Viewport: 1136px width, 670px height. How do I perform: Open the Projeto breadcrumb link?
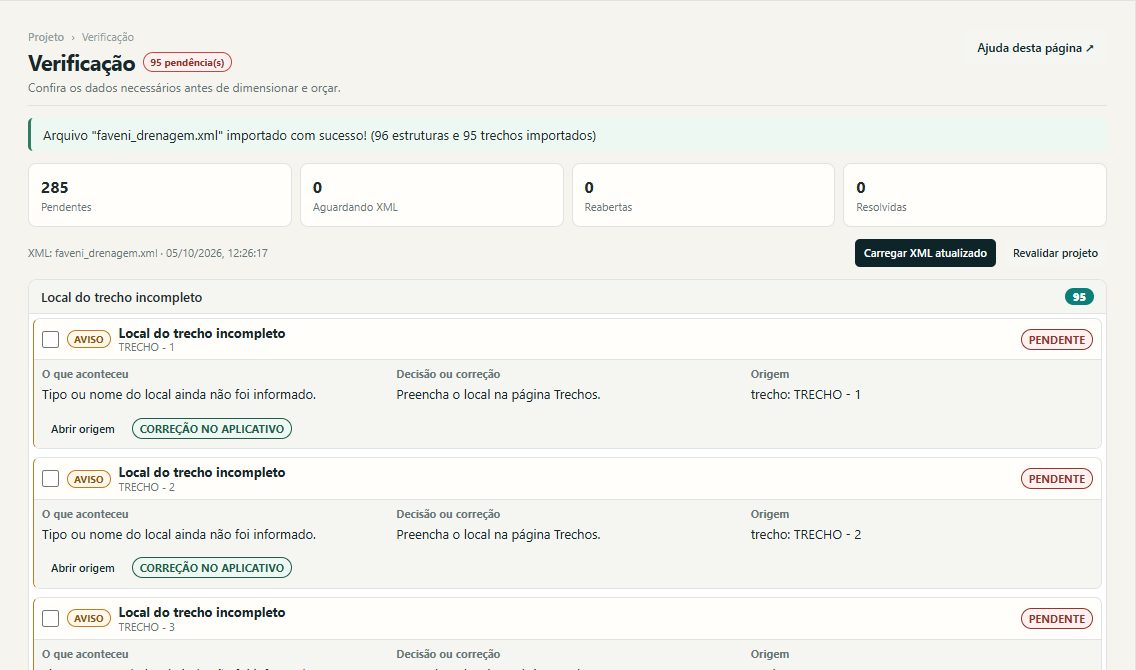point(46,37)
